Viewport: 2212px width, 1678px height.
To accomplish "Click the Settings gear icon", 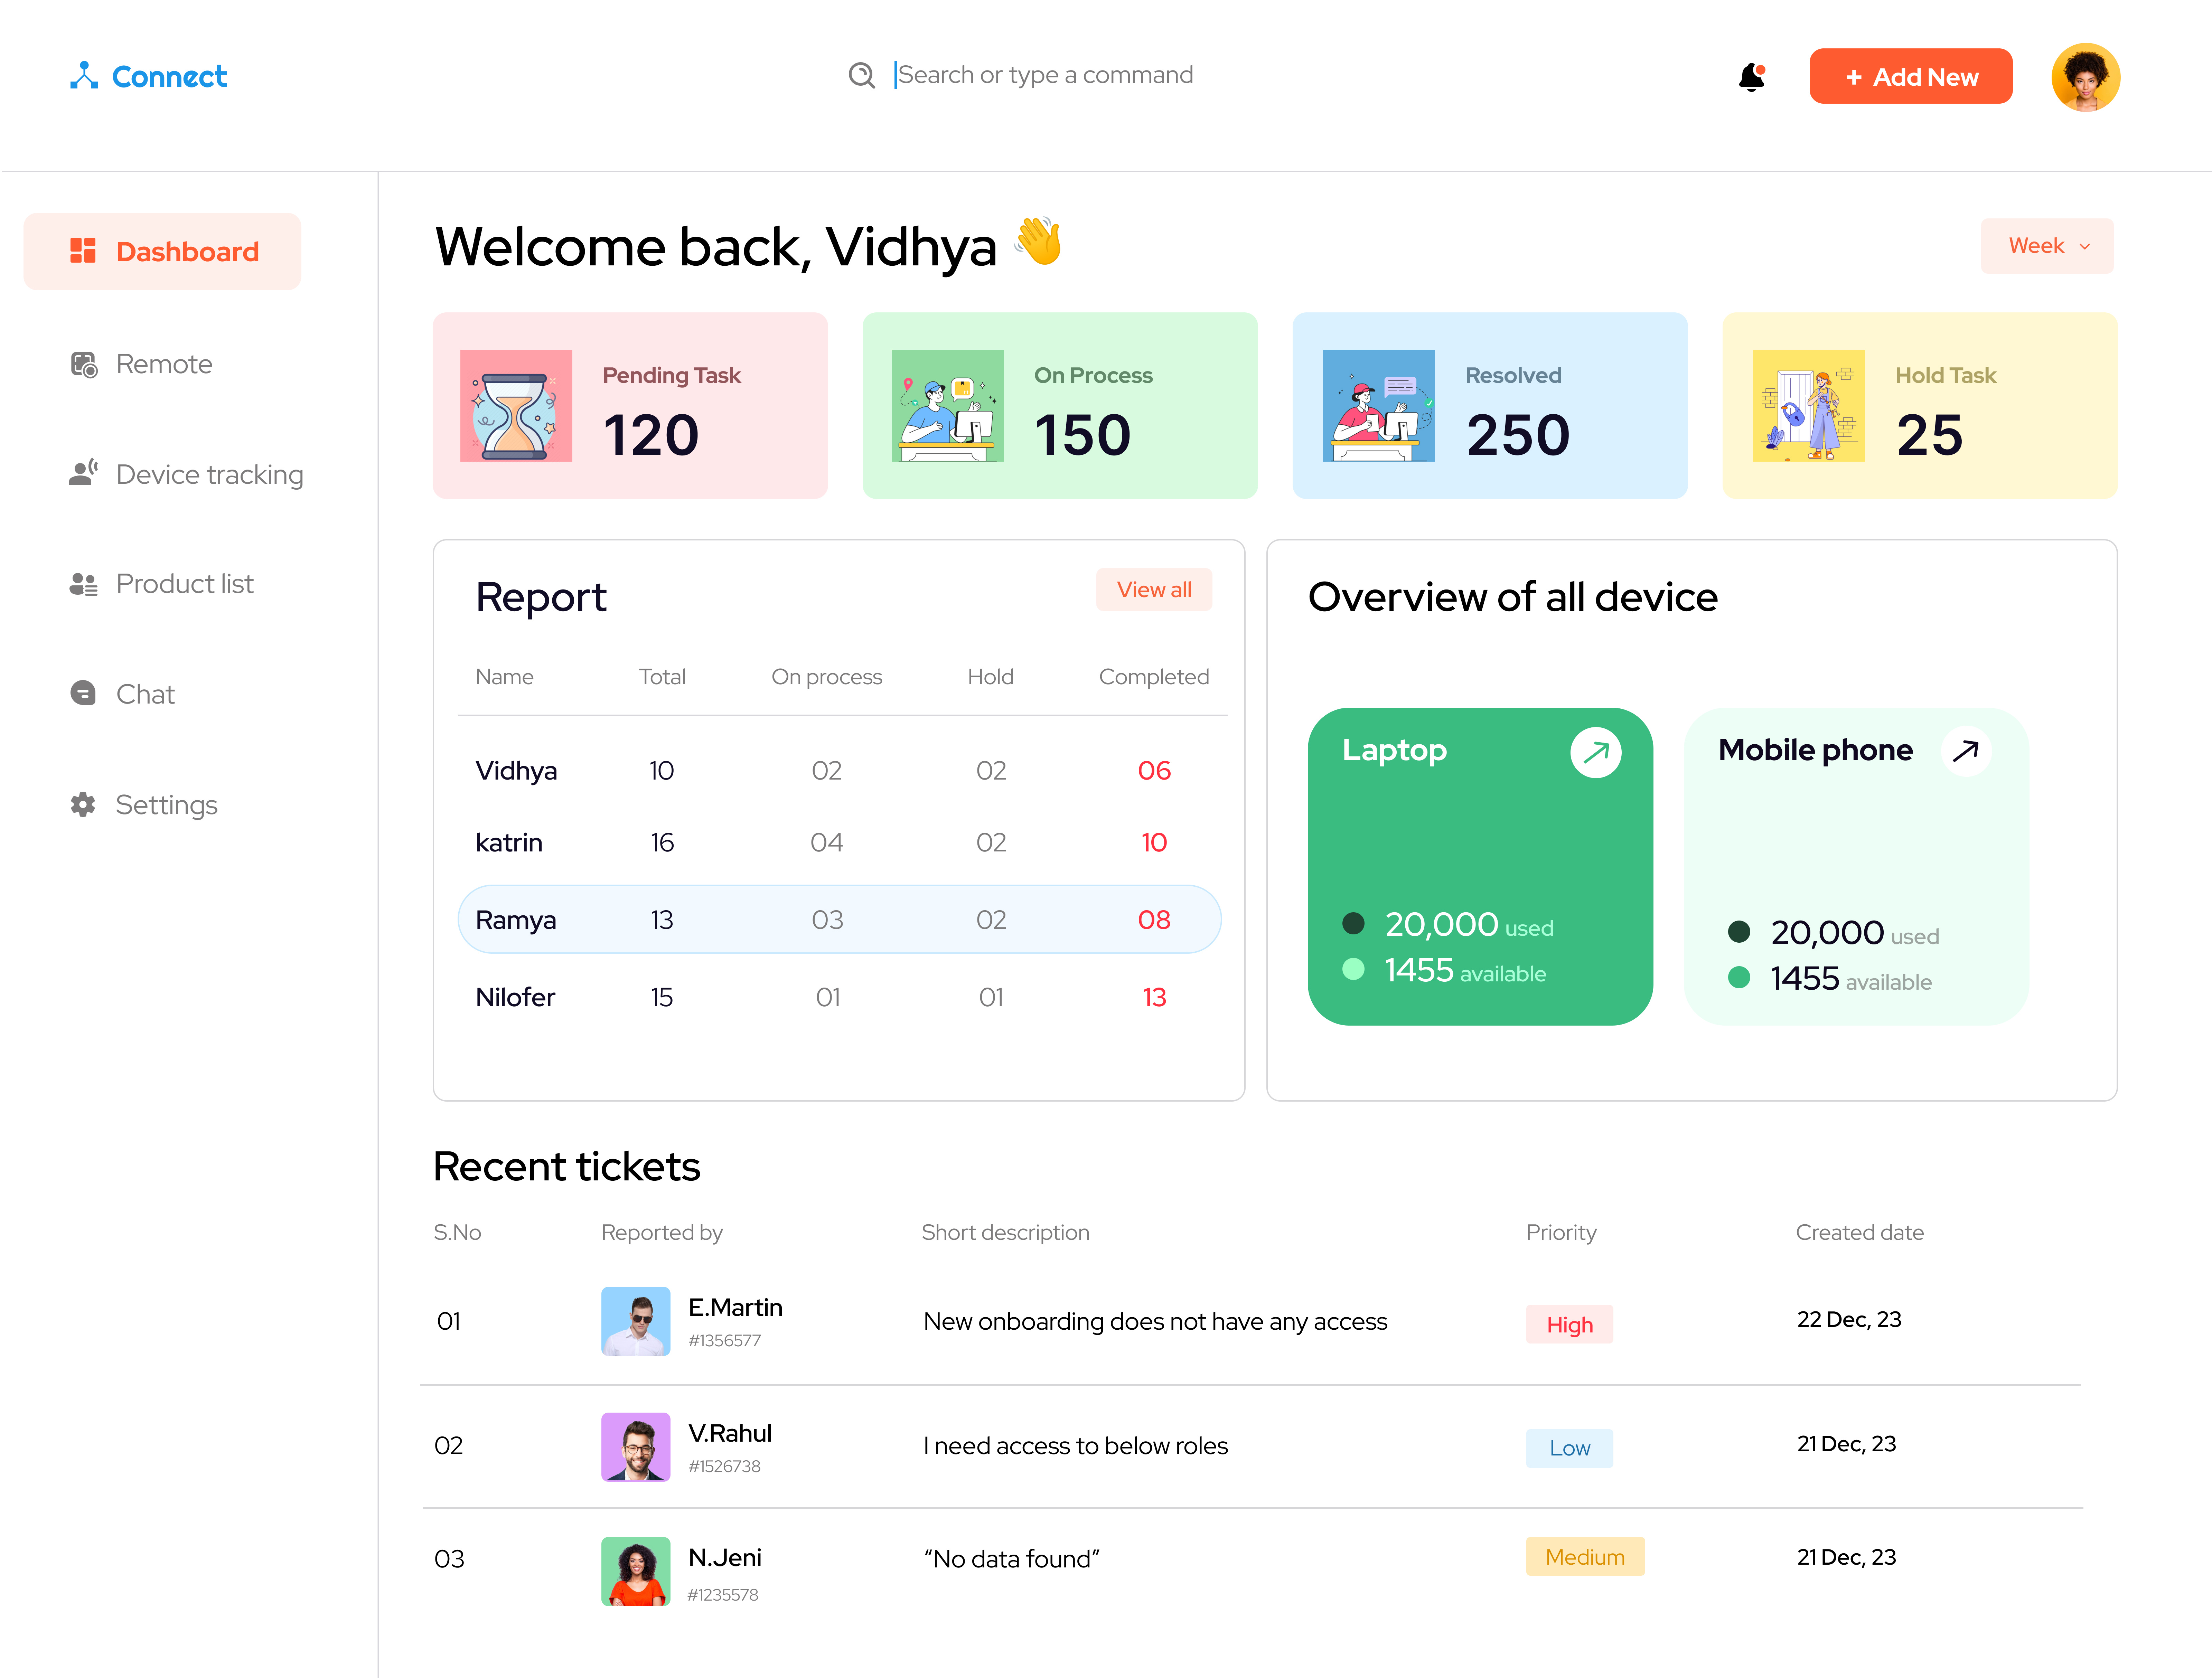I will point(83,804).
